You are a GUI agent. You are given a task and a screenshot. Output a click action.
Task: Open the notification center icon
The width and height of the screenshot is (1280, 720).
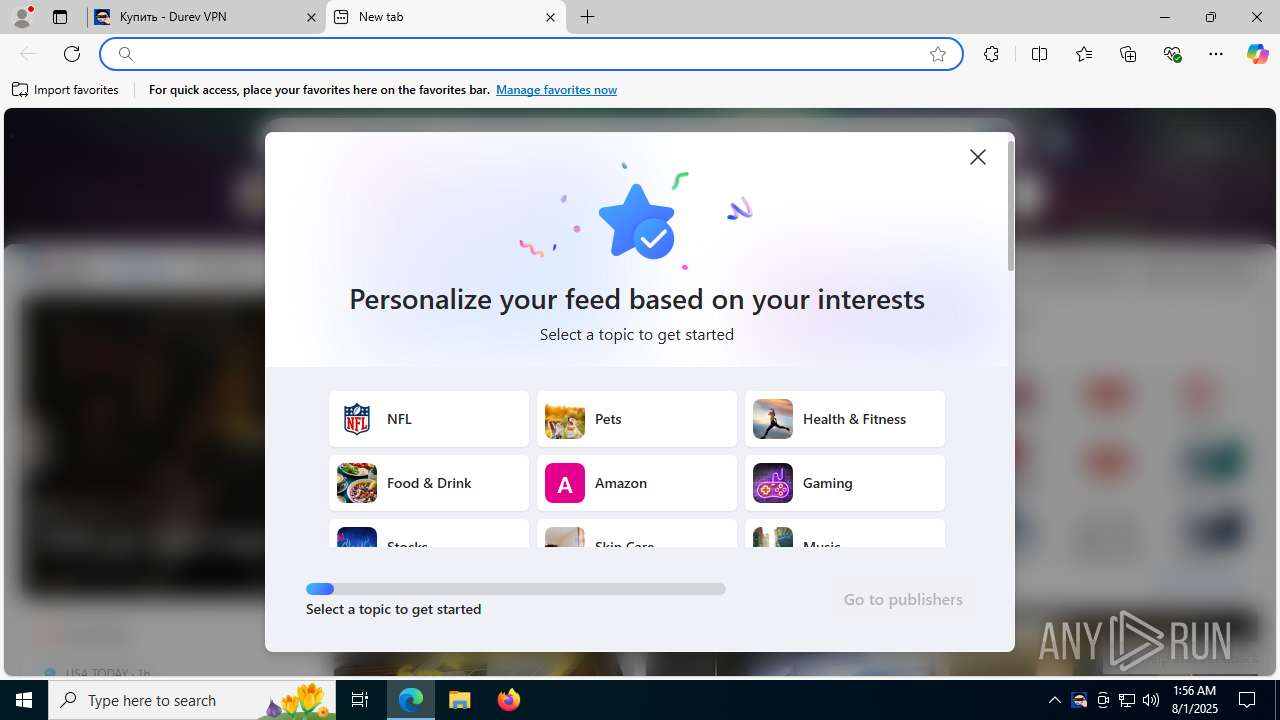(x=1248, y=700)
